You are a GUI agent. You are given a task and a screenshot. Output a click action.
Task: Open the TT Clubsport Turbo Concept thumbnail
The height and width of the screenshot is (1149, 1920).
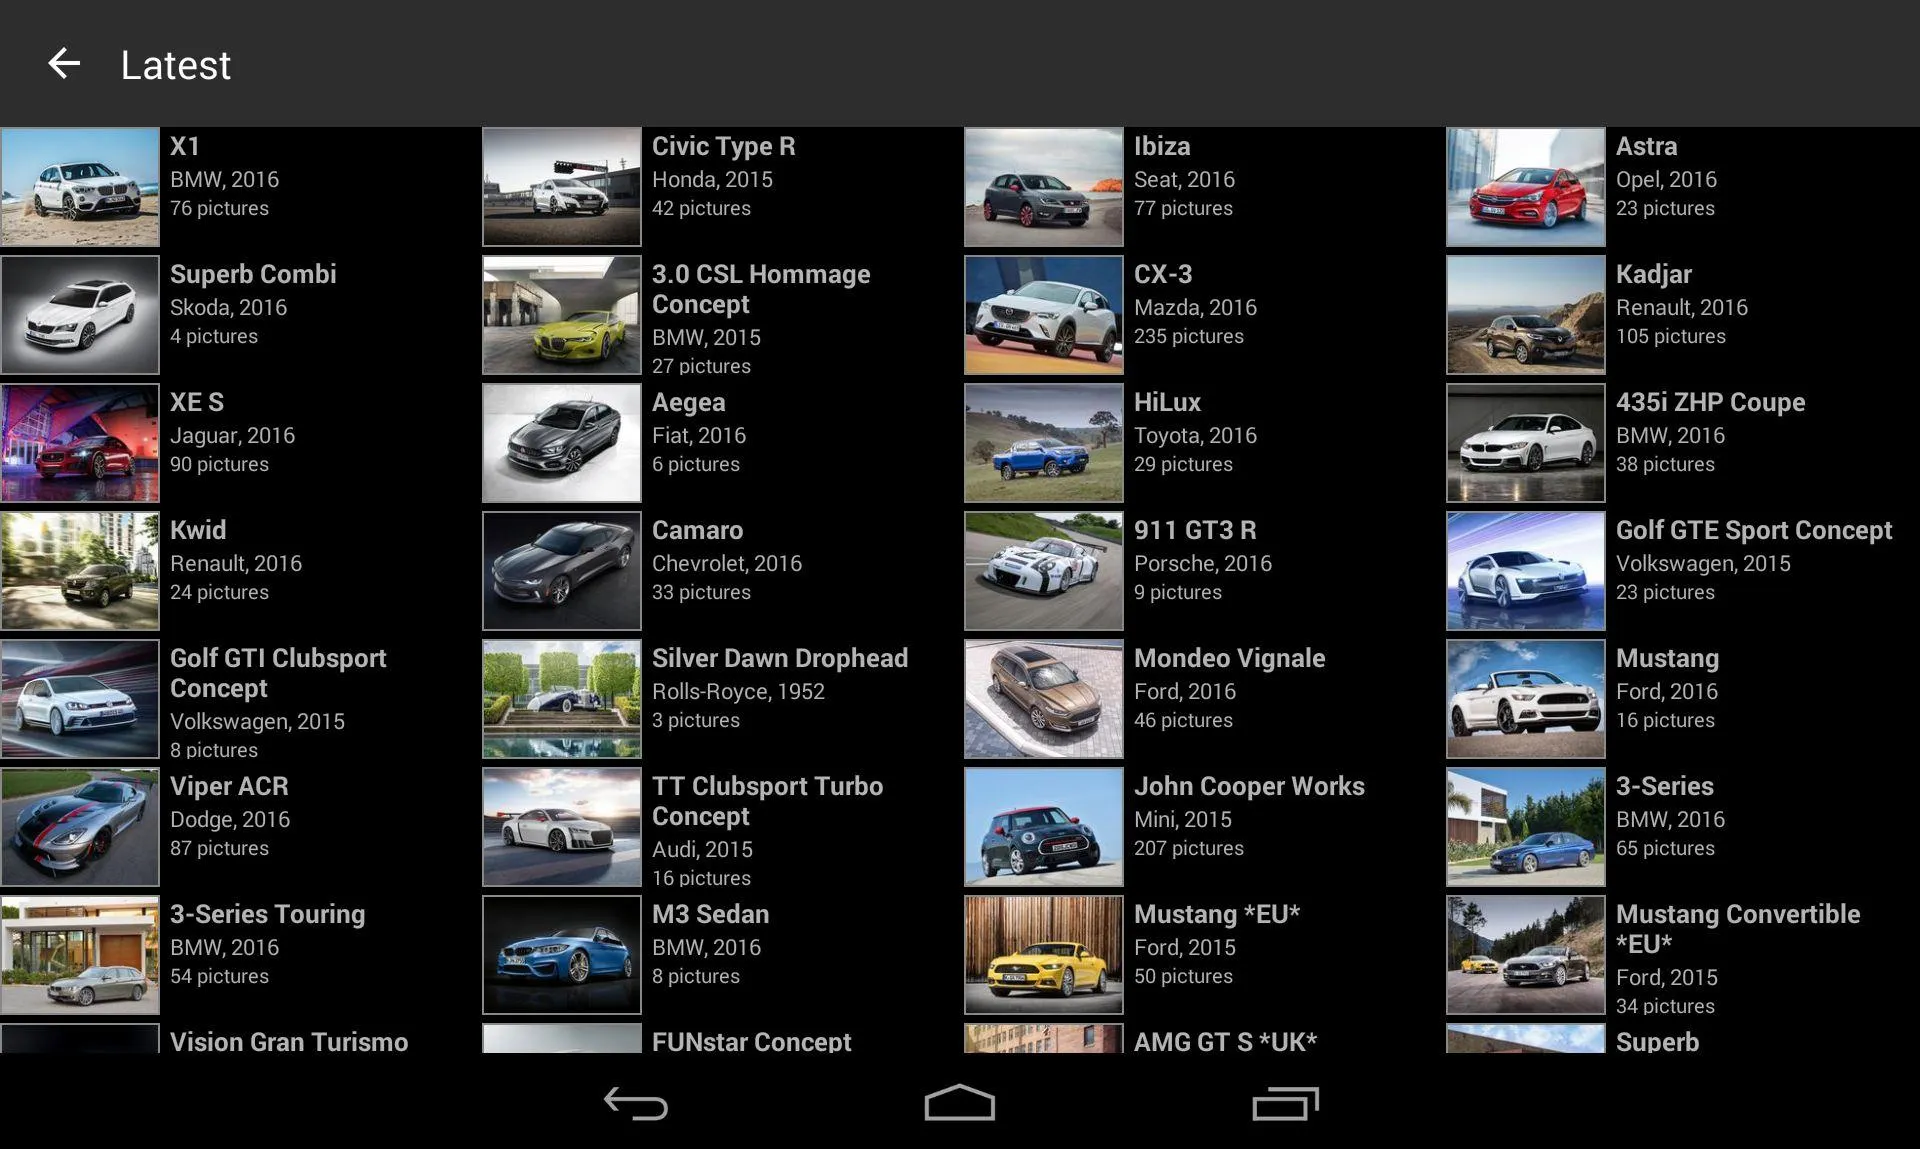[x=562, y=827]
